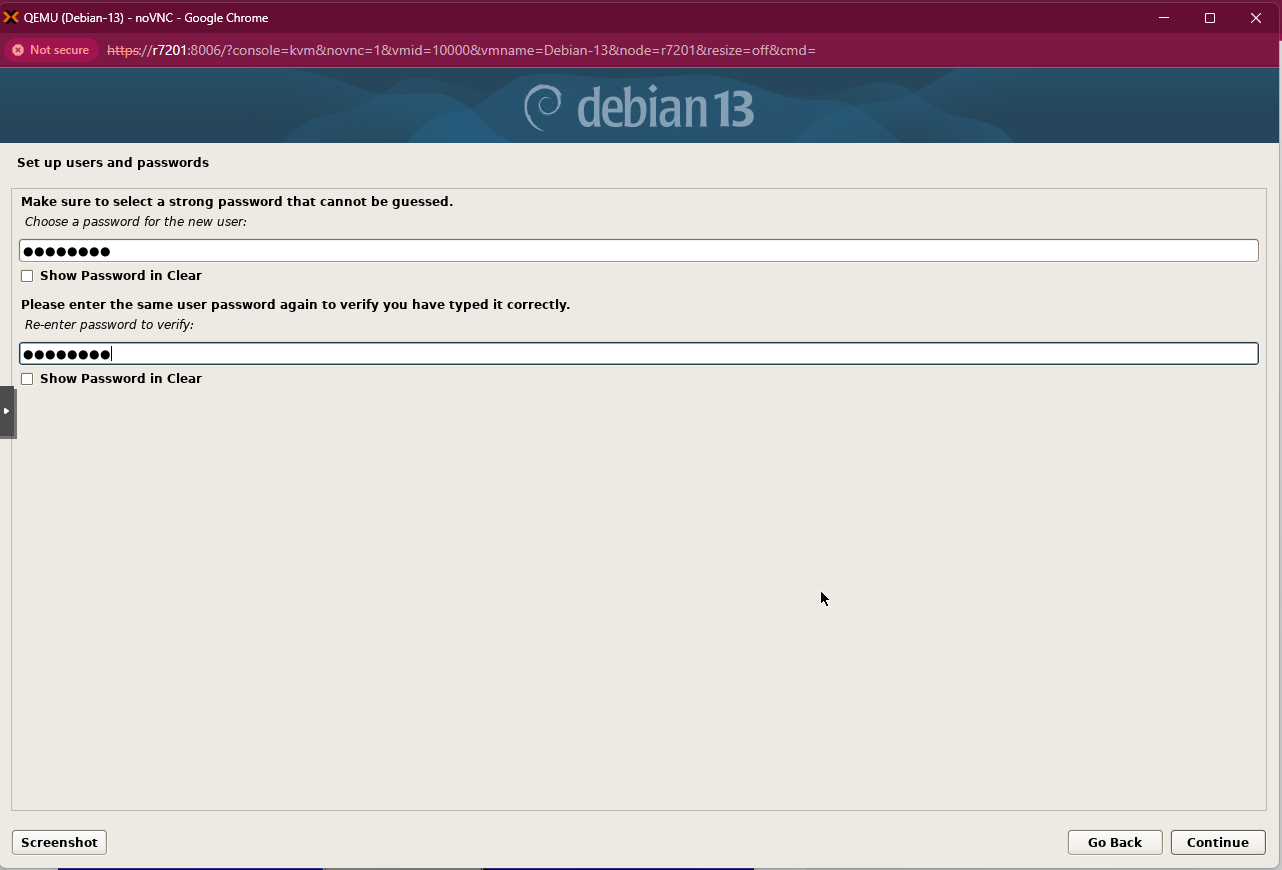Click the debian13 banner text
Viewport: 1282px width, 870px height.
pos(665,107)
